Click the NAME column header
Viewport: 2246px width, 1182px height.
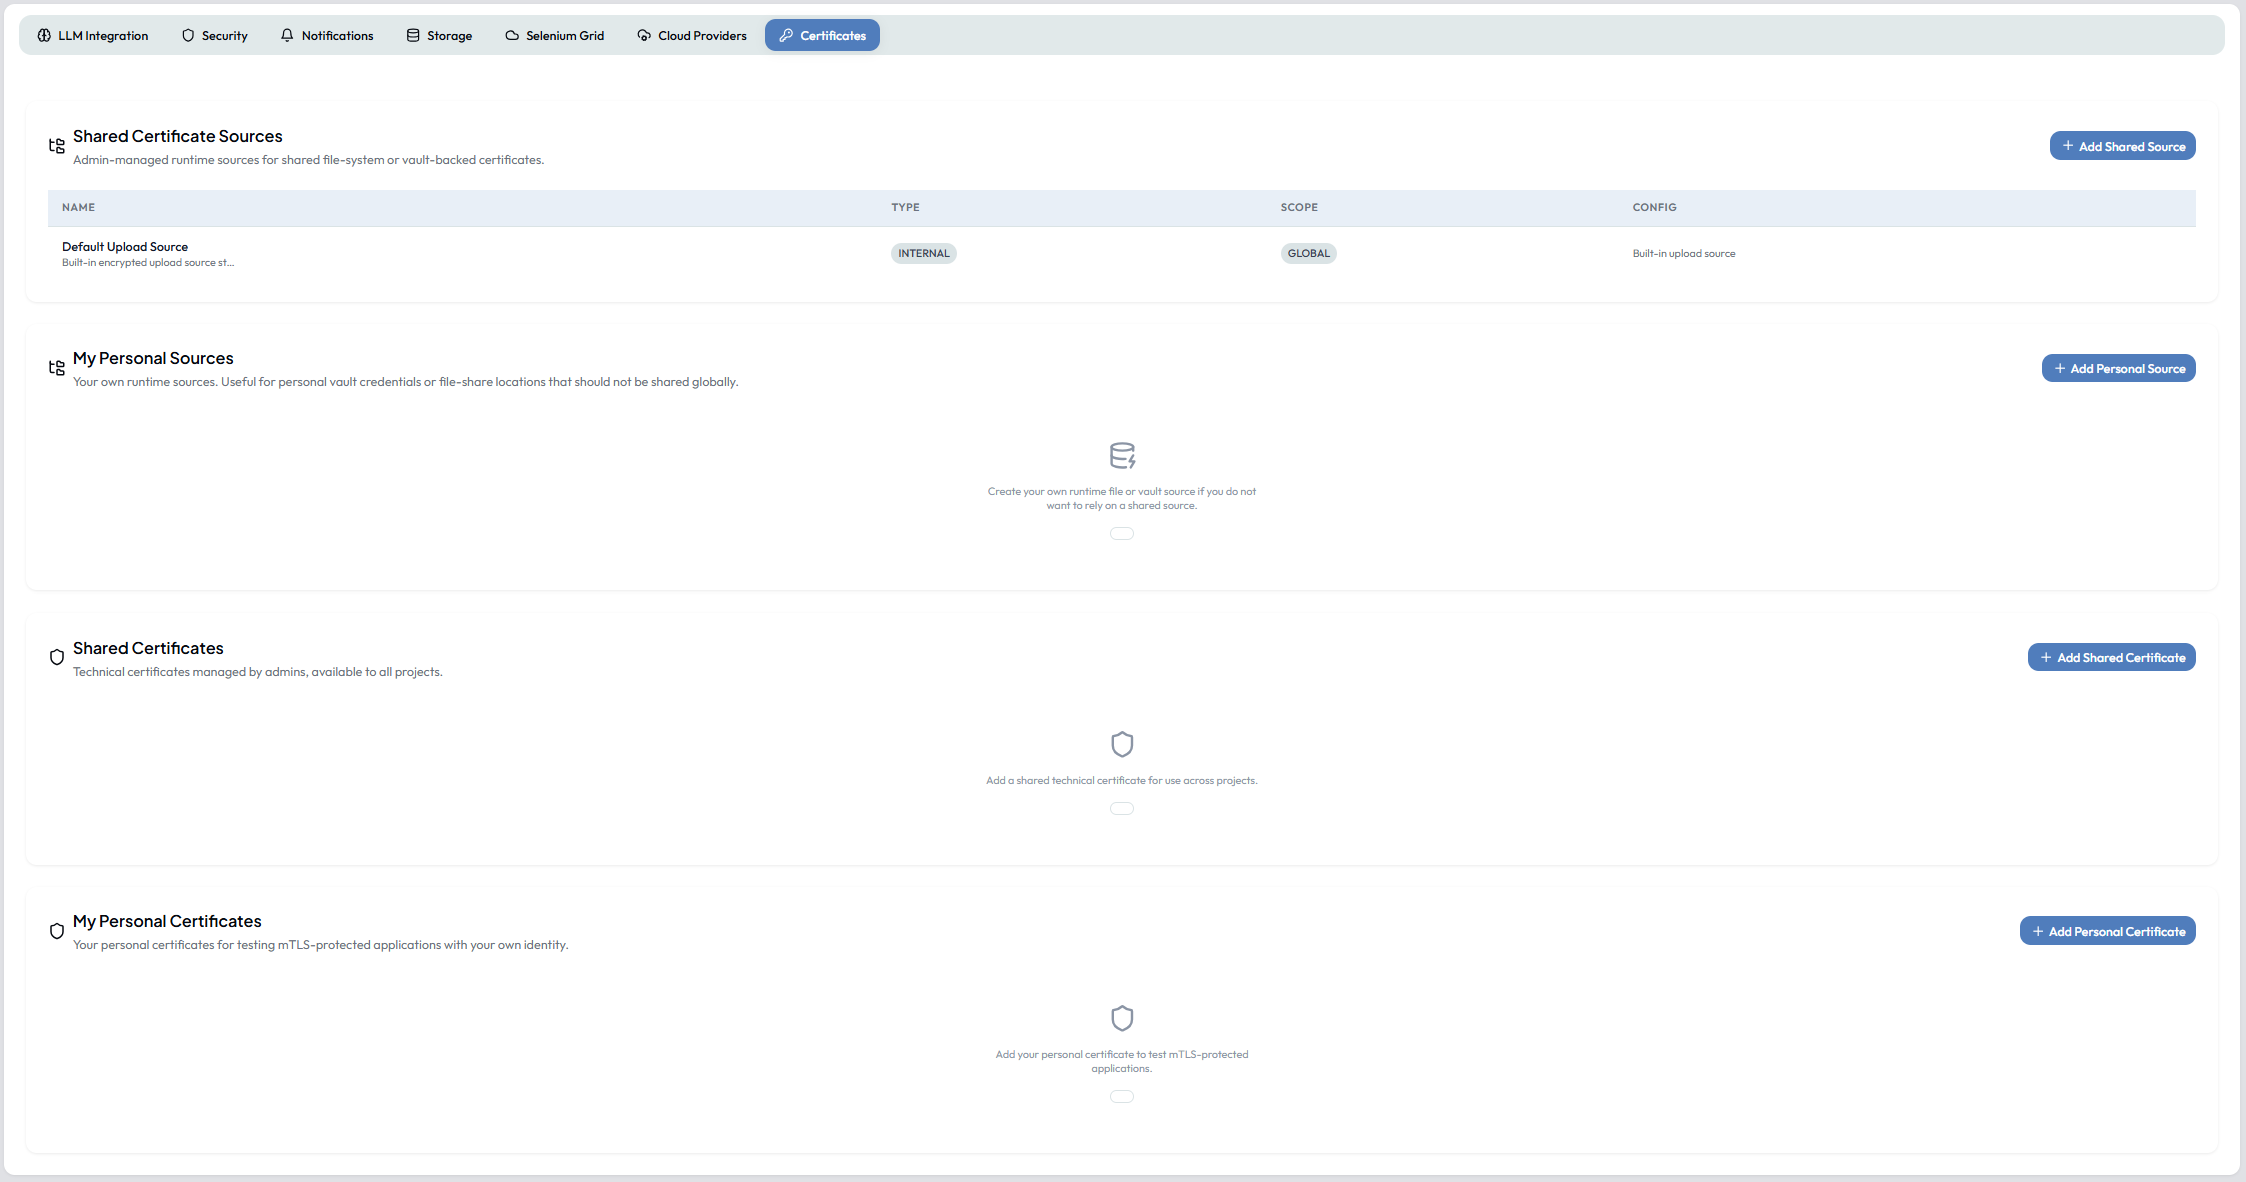click(78, 207)
